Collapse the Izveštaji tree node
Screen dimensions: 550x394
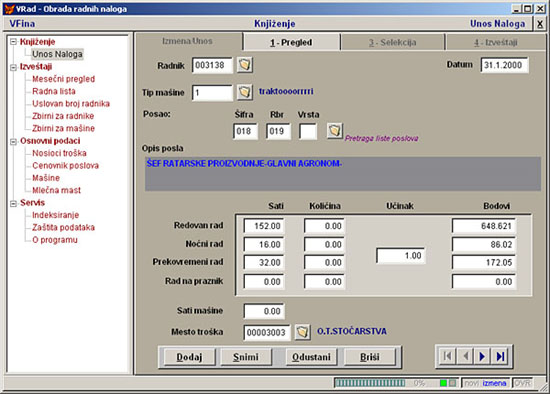[x=13, y=67]
